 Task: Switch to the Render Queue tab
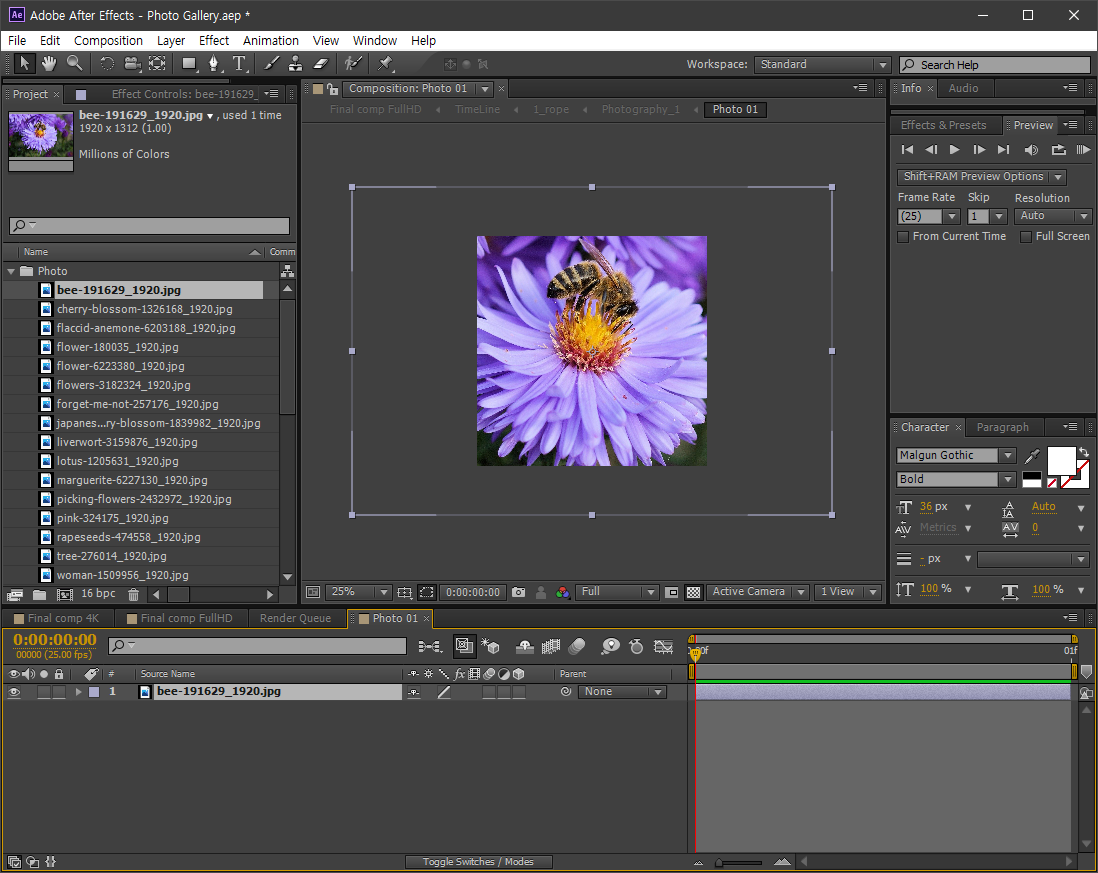tap(295, 618)
